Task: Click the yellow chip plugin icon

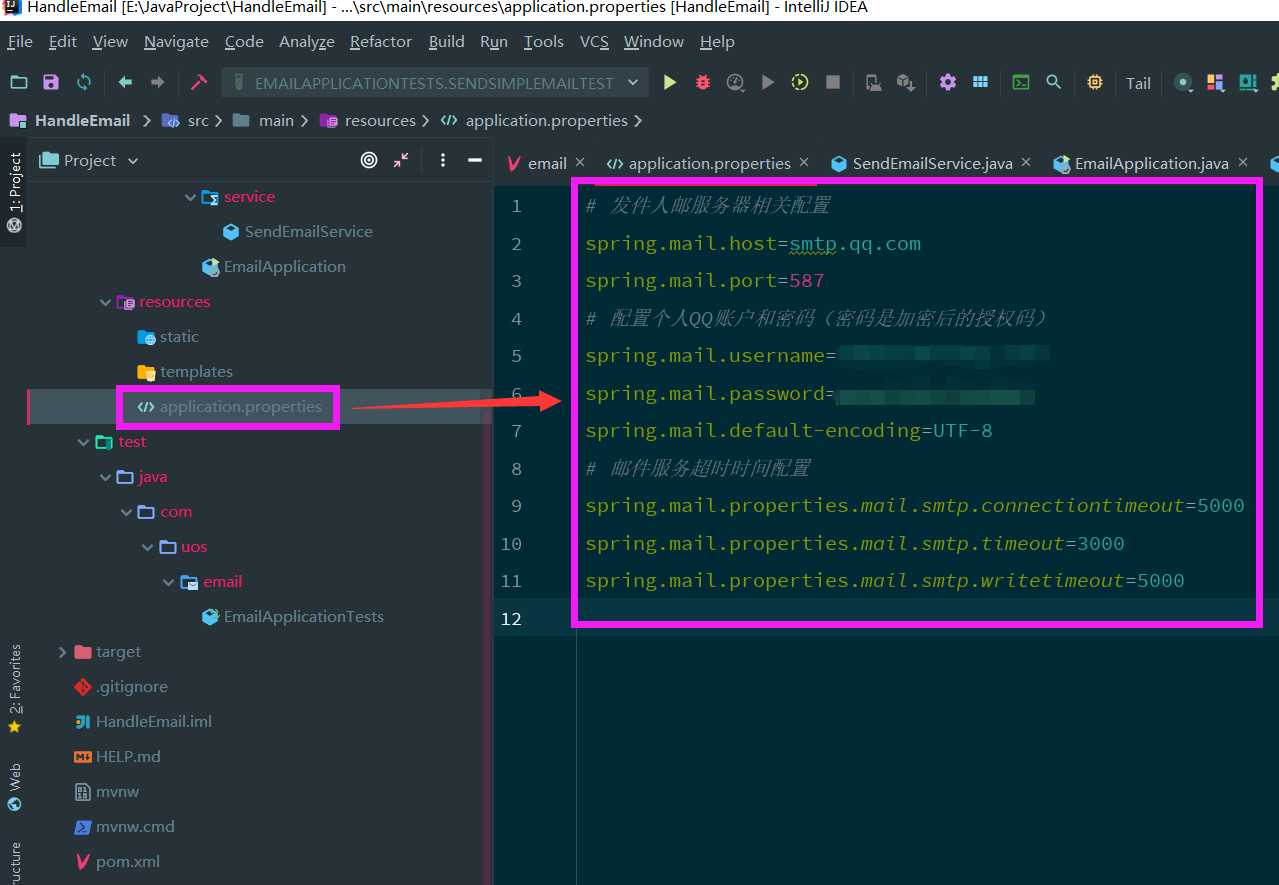Action: [x=1095, y=82]
